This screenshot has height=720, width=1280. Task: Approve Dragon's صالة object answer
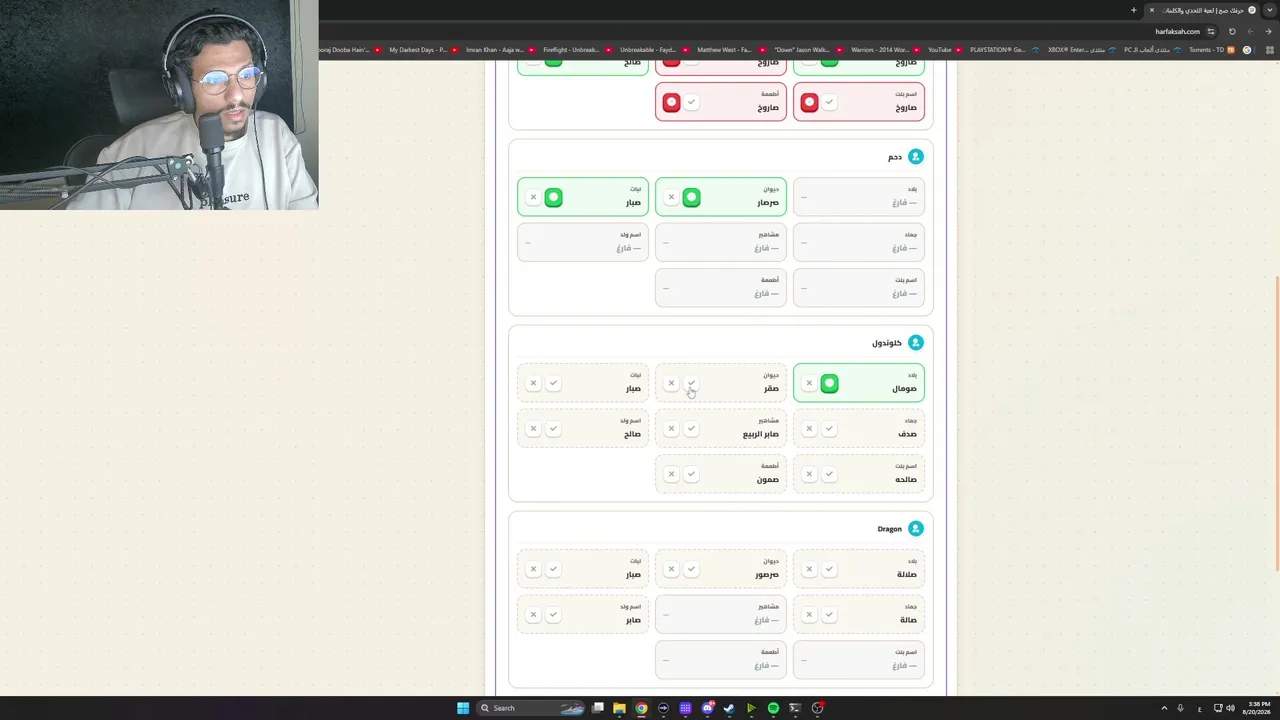point(829,614)
